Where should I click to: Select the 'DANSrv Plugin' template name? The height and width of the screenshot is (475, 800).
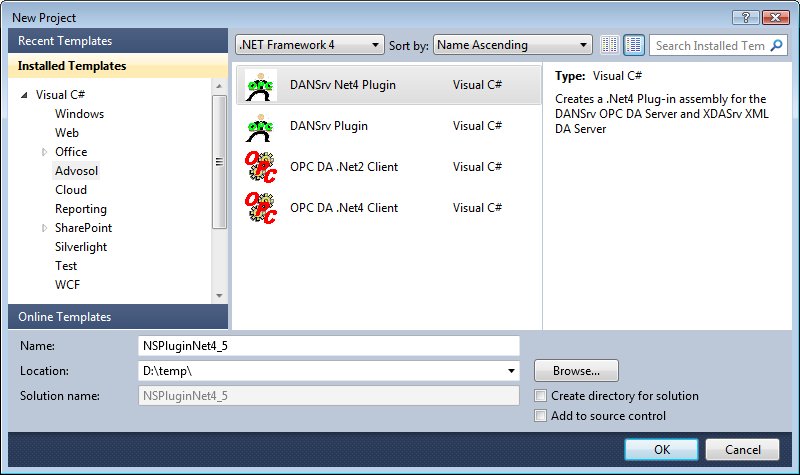(x=329, y=126)
